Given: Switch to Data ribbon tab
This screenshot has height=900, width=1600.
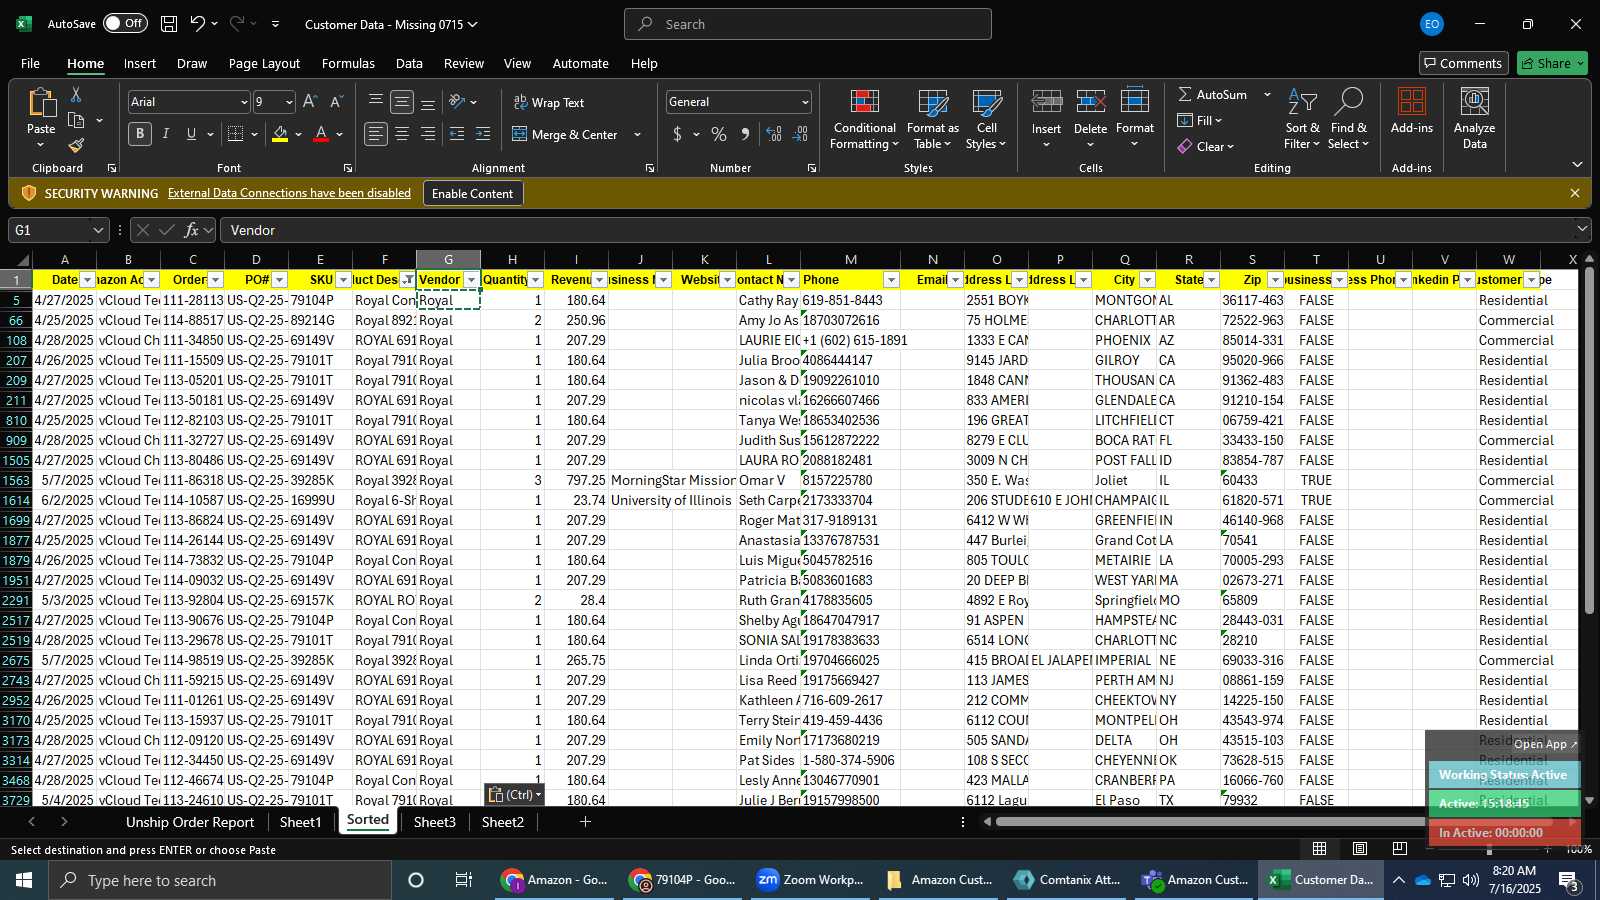Looking at the screenshot, I should 409,63.
